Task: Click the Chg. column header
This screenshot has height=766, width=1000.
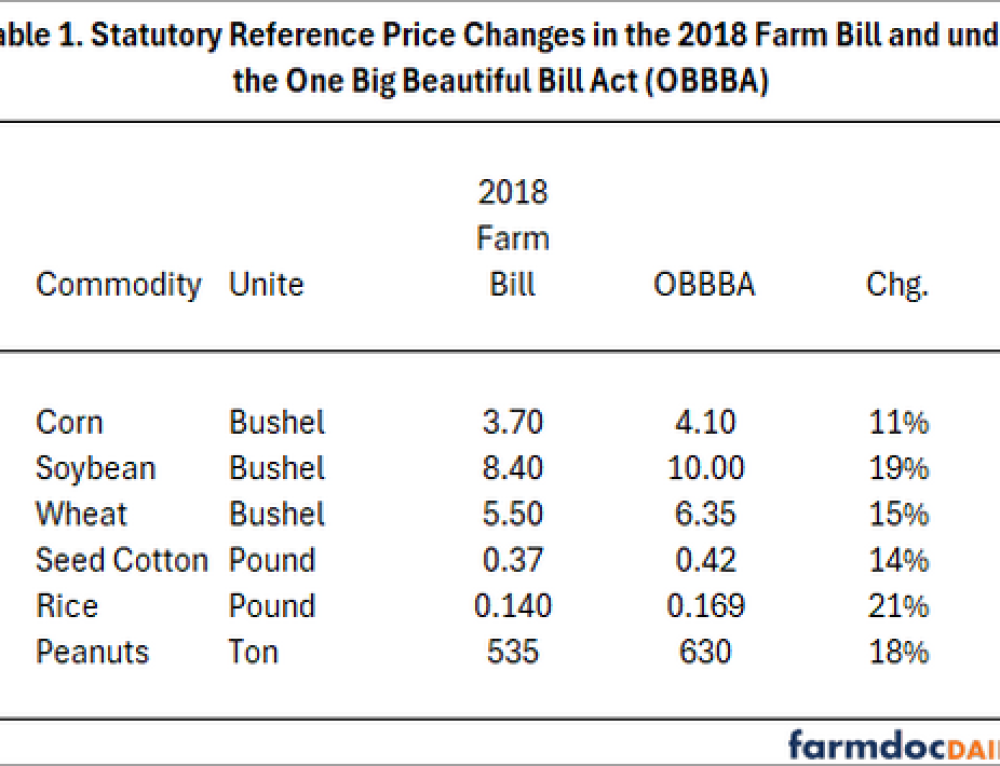Action: (x=897, y=285)
